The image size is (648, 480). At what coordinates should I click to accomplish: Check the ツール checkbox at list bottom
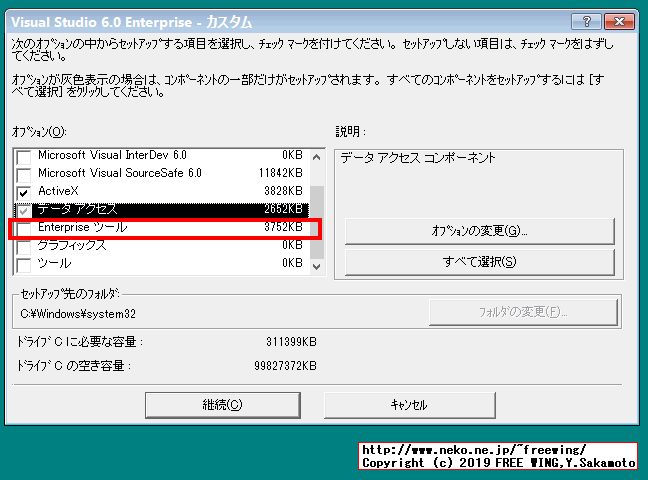[24, 265]
